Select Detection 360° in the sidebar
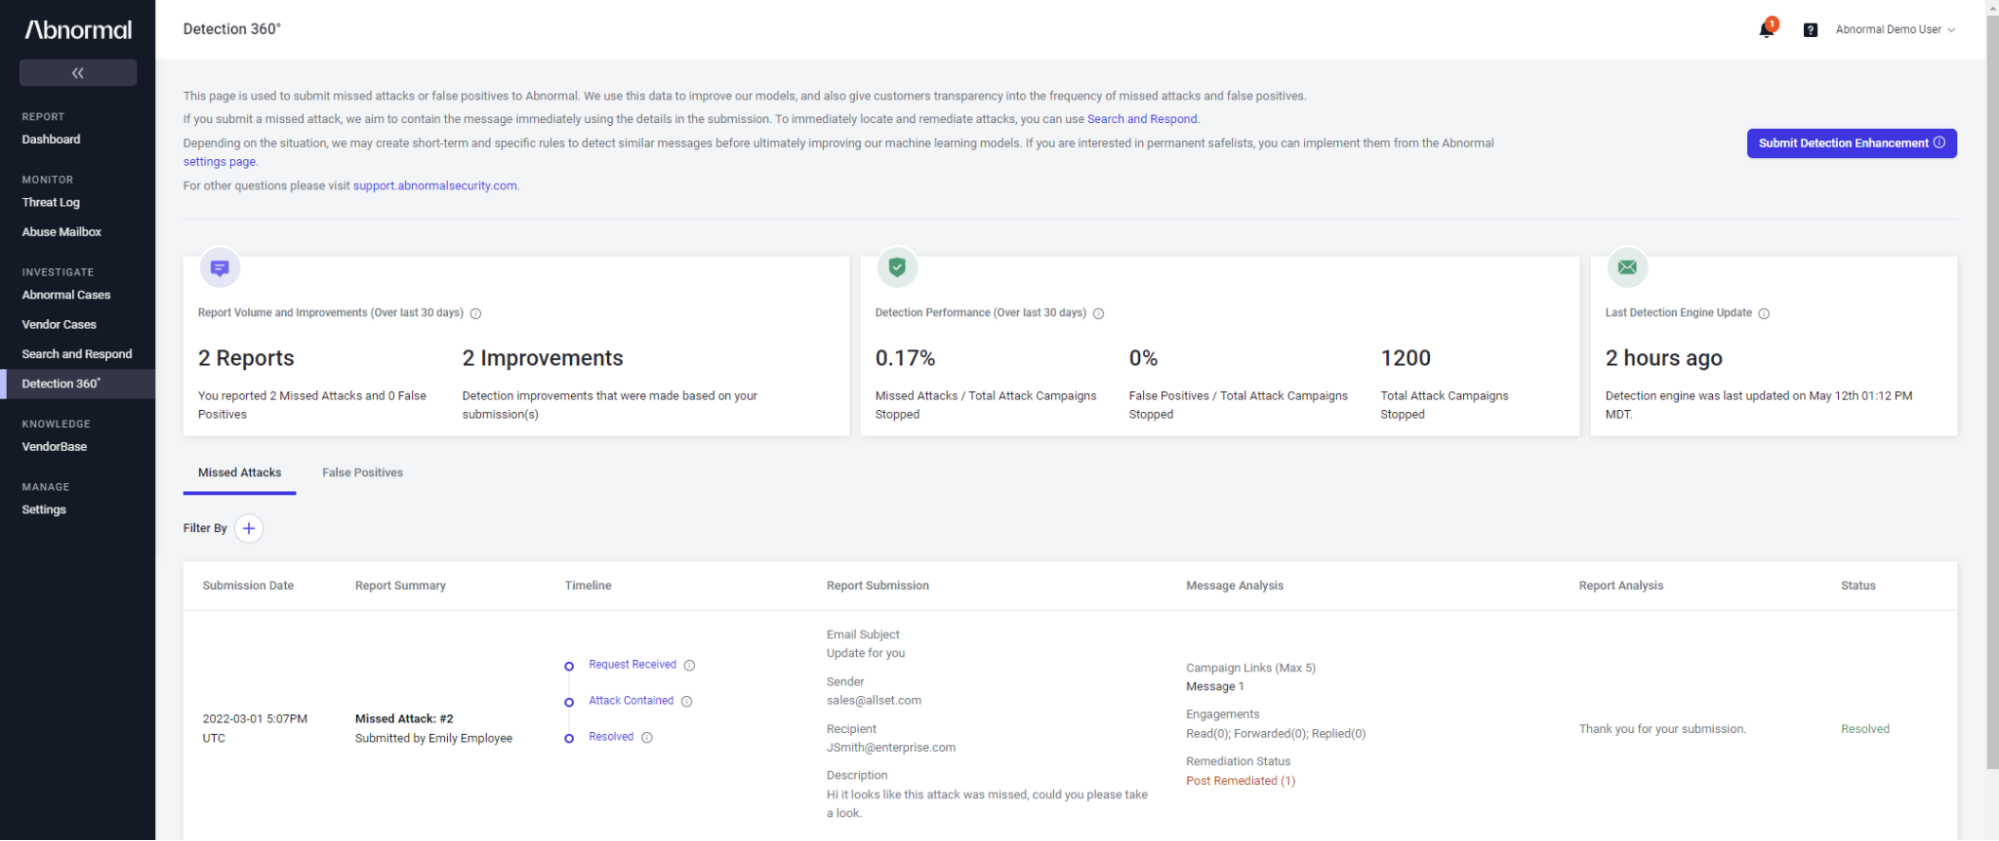This screenshot has height=841, width=1999. [x=78, y=384]
